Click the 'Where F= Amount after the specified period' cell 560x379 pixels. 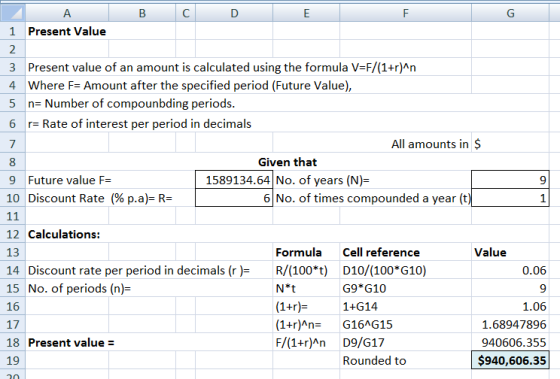tap(190, 85)
